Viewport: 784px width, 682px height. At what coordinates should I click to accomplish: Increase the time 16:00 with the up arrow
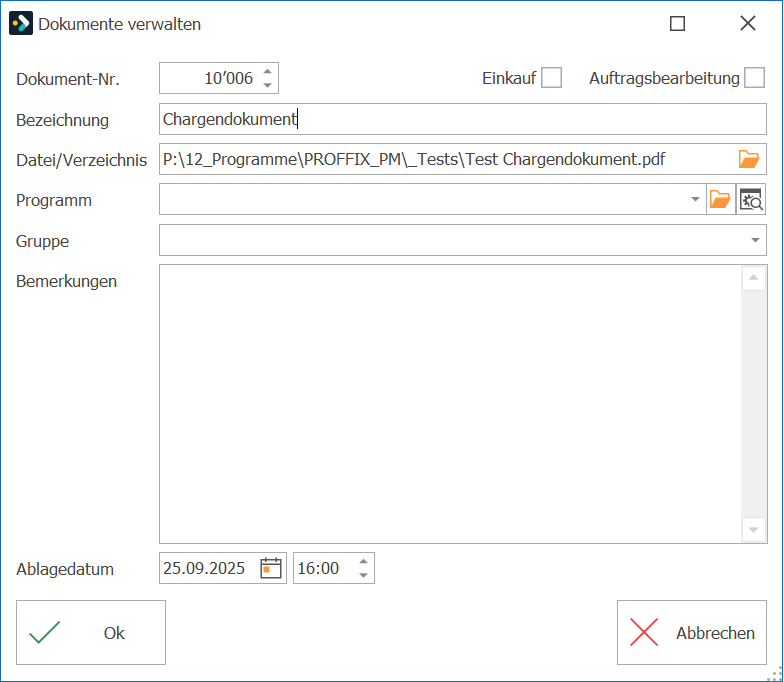click(364, 562)
